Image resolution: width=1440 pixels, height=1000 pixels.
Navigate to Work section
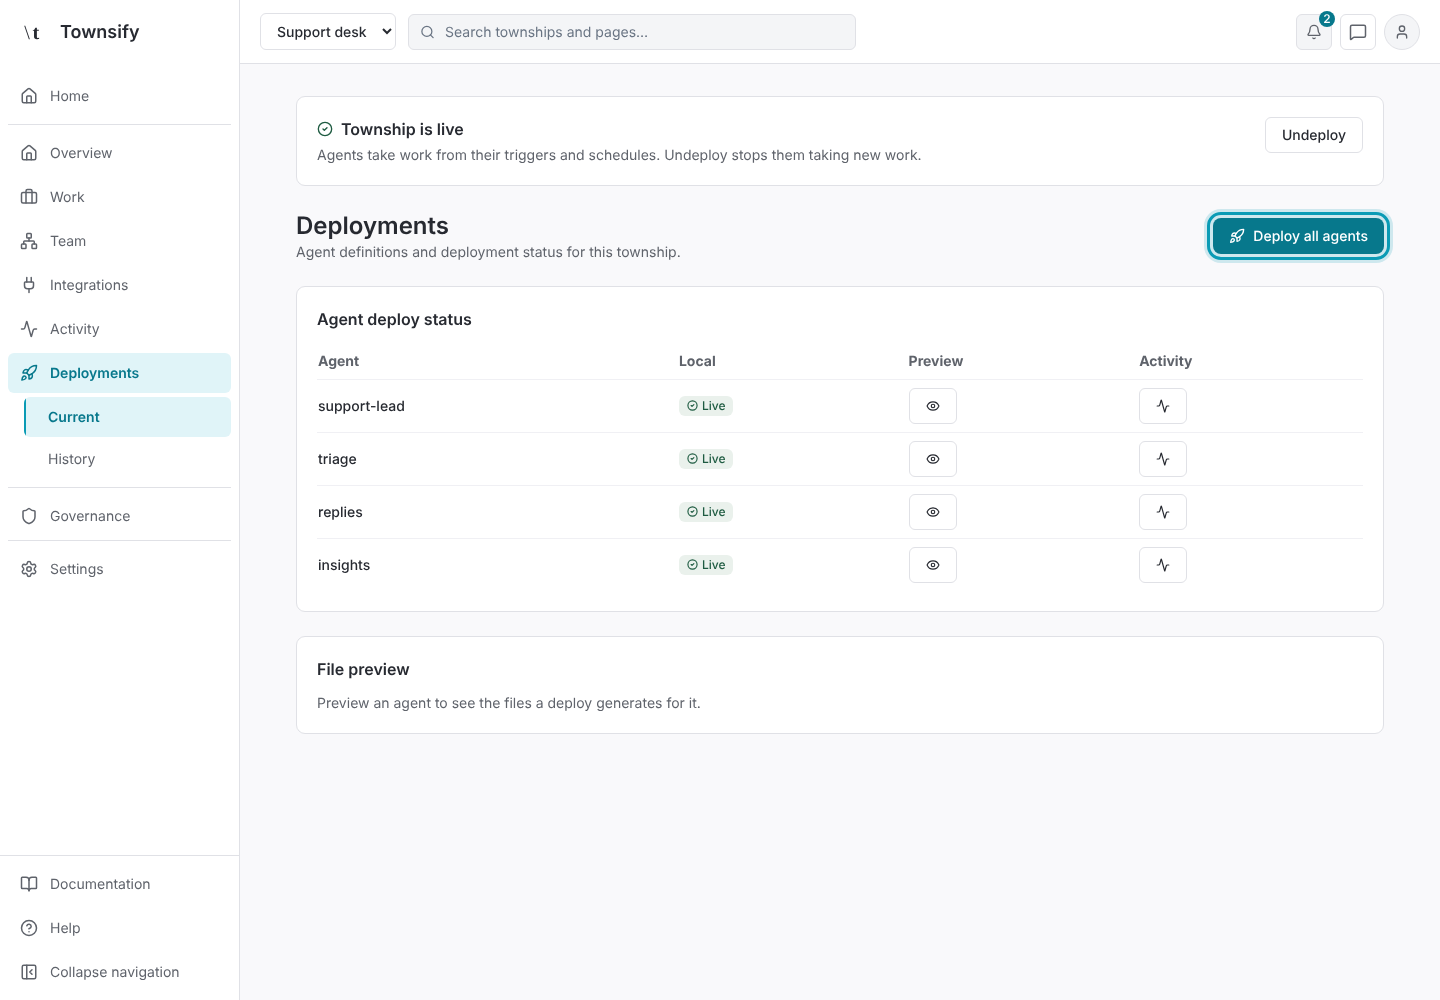(120, 197)
